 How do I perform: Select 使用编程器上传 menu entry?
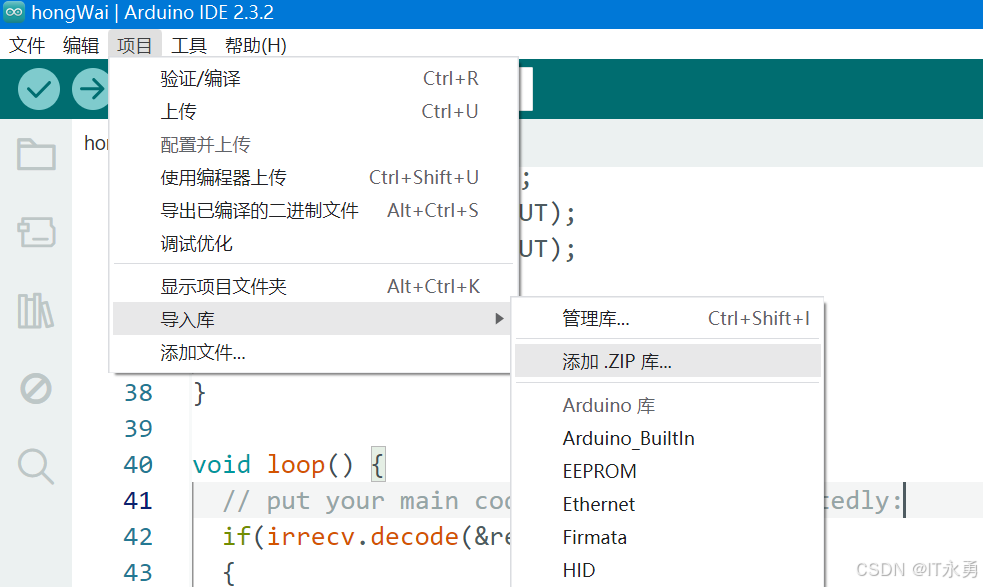click(x=313, y=177)
